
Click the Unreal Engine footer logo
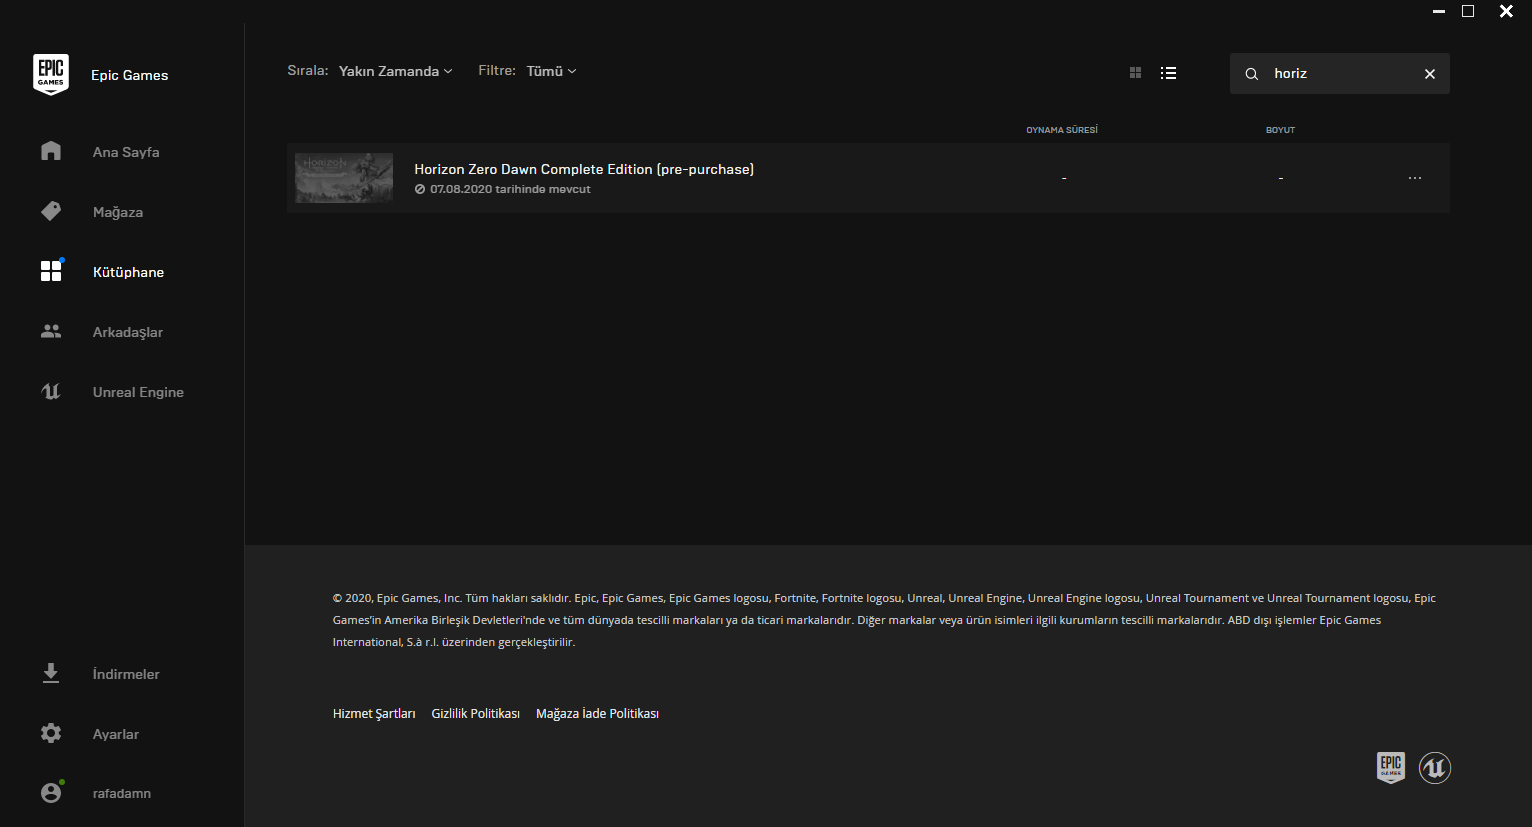tap(1435, 768)
